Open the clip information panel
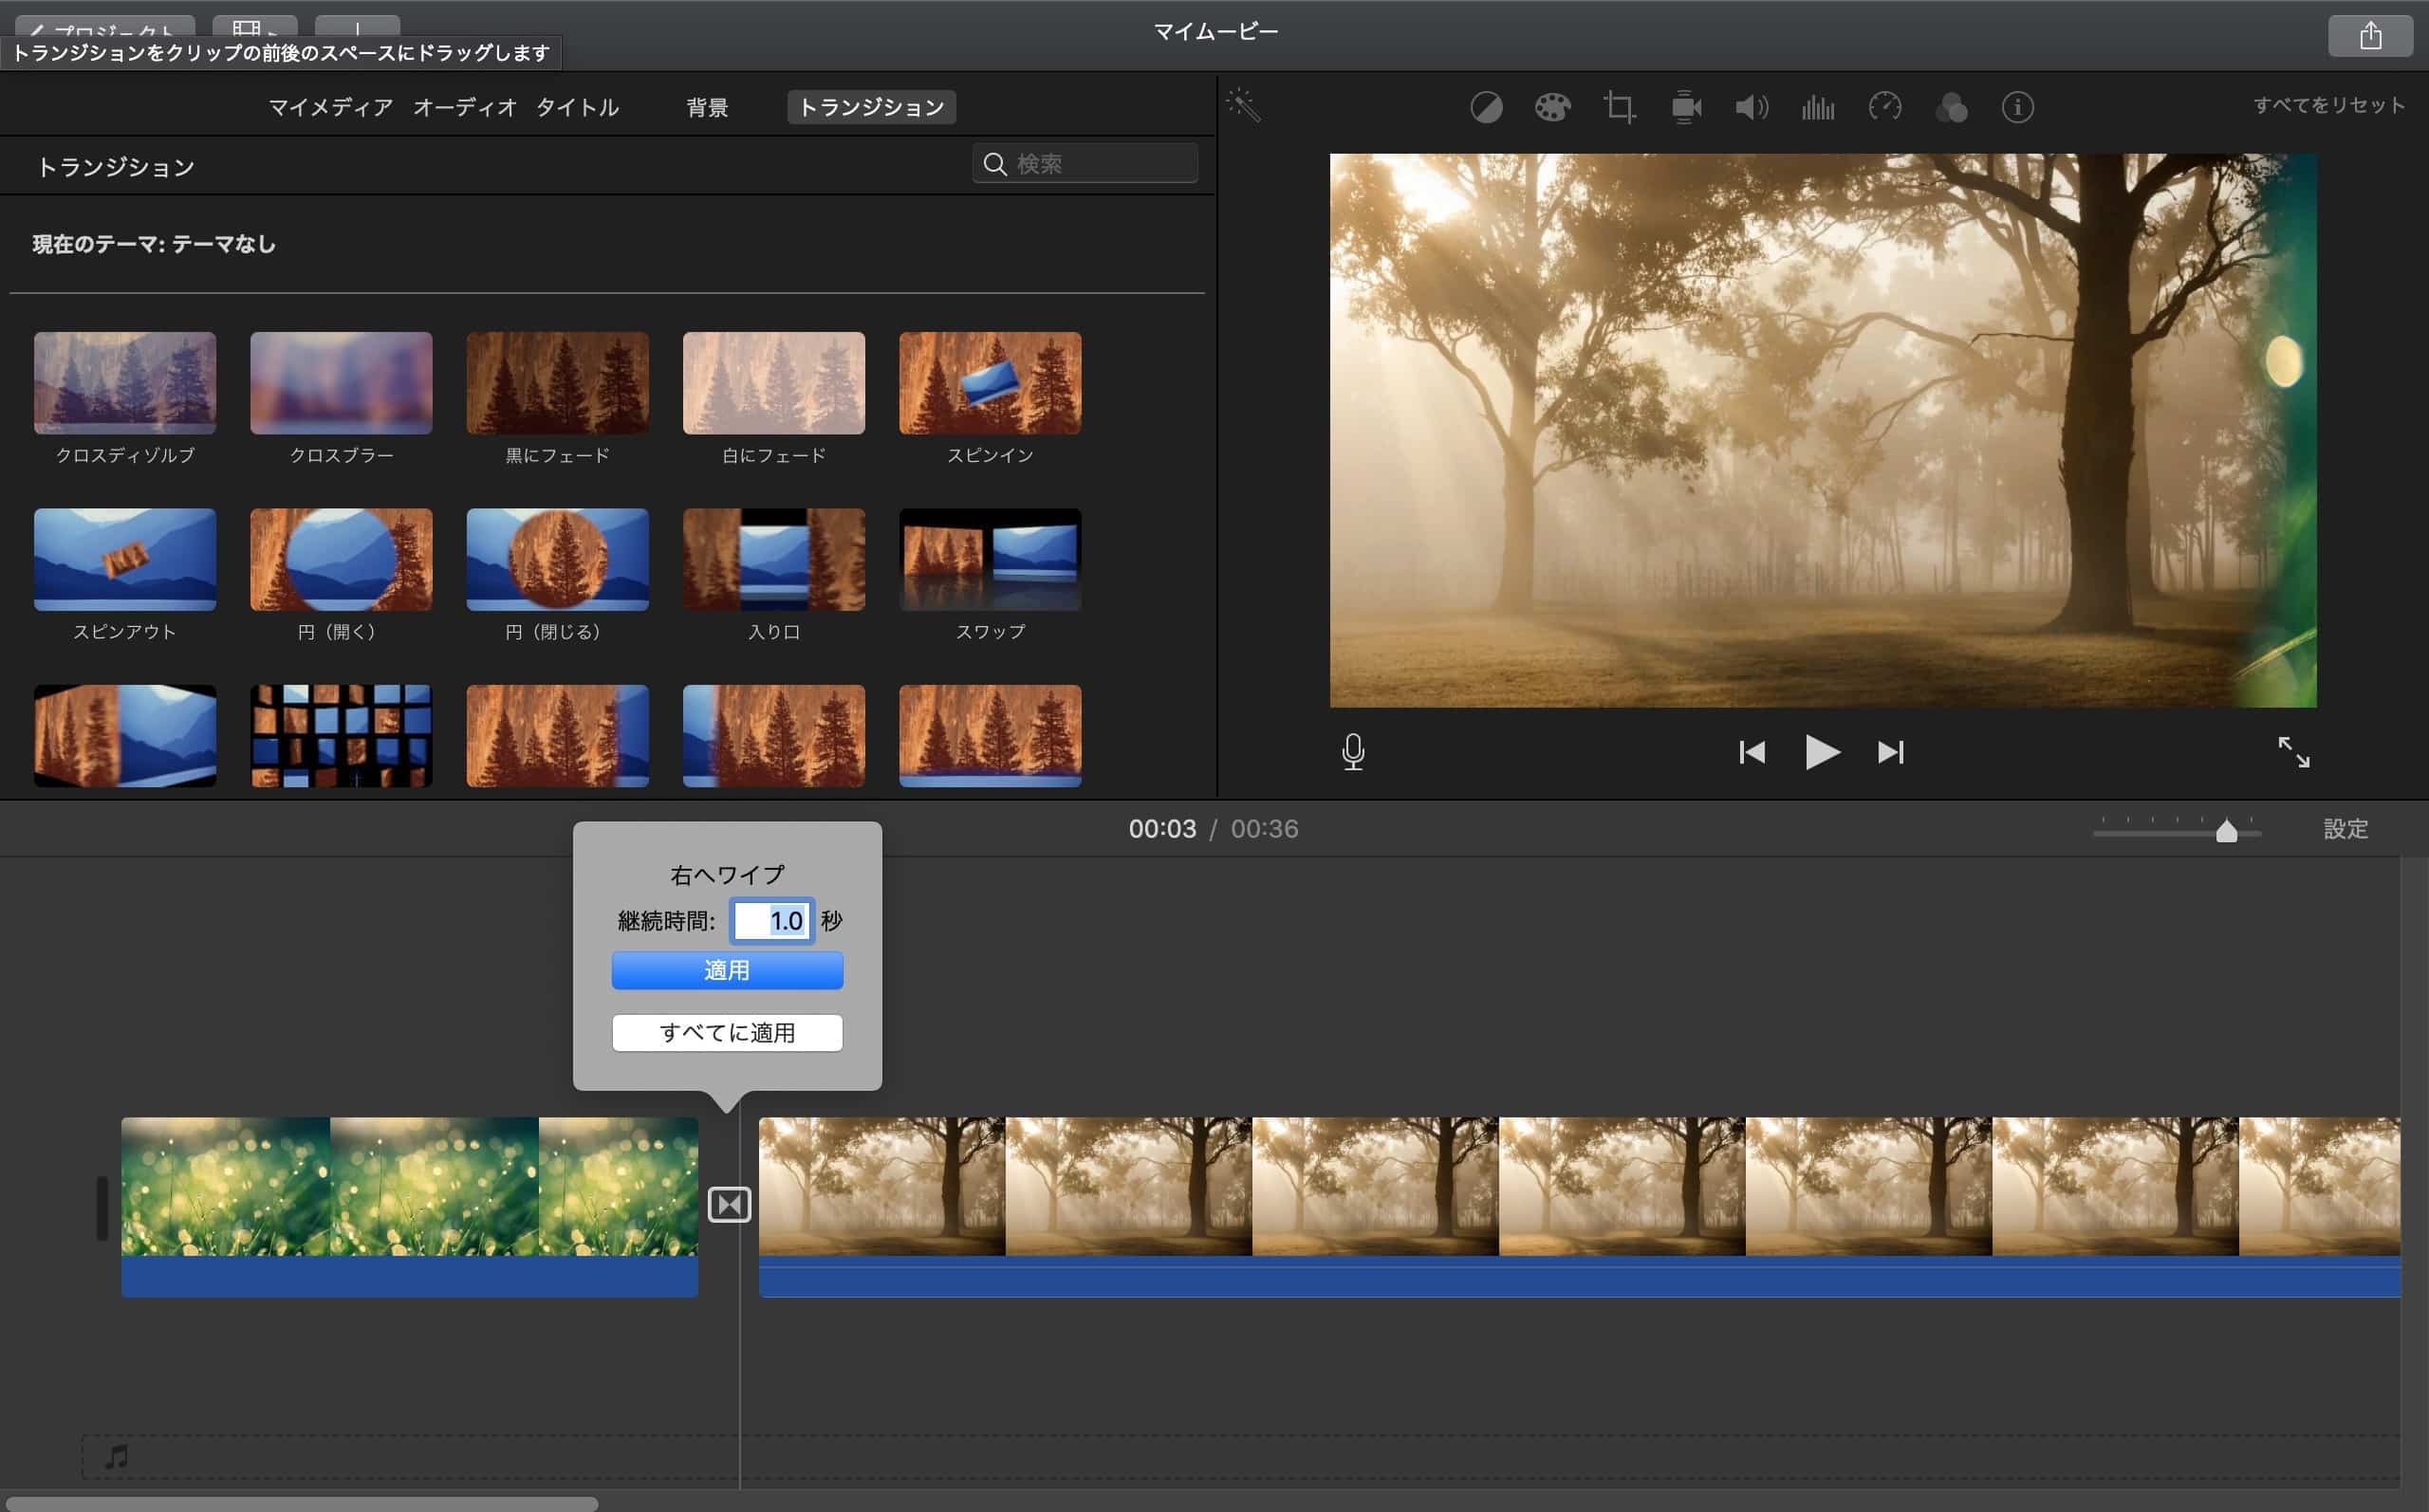This screenshot has width=2429, height=1512. pyautogui.click(x=2017, y=107)
